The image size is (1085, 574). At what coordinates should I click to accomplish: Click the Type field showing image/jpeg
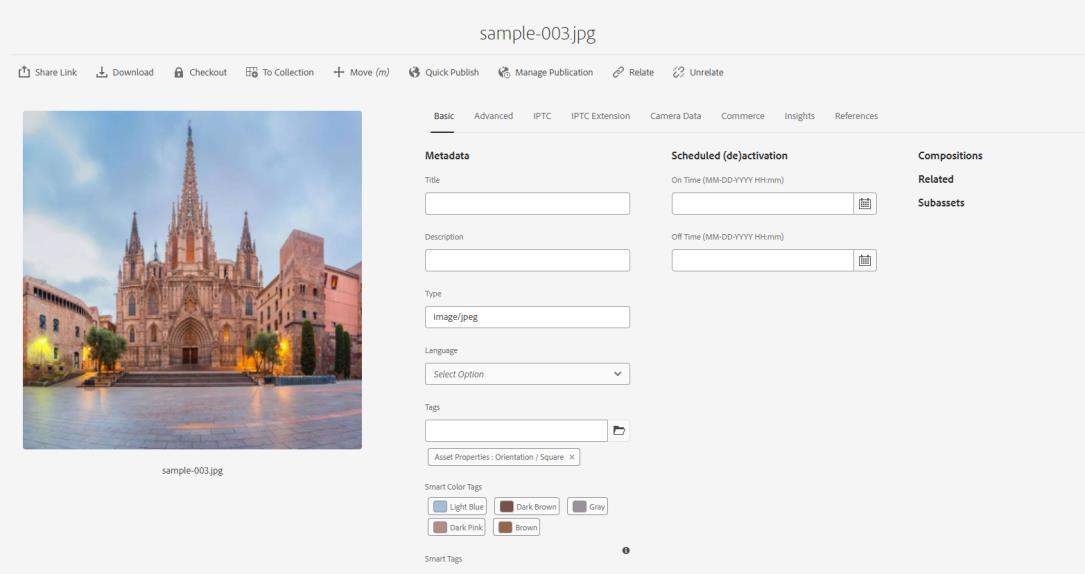click(x=527, y=317)
